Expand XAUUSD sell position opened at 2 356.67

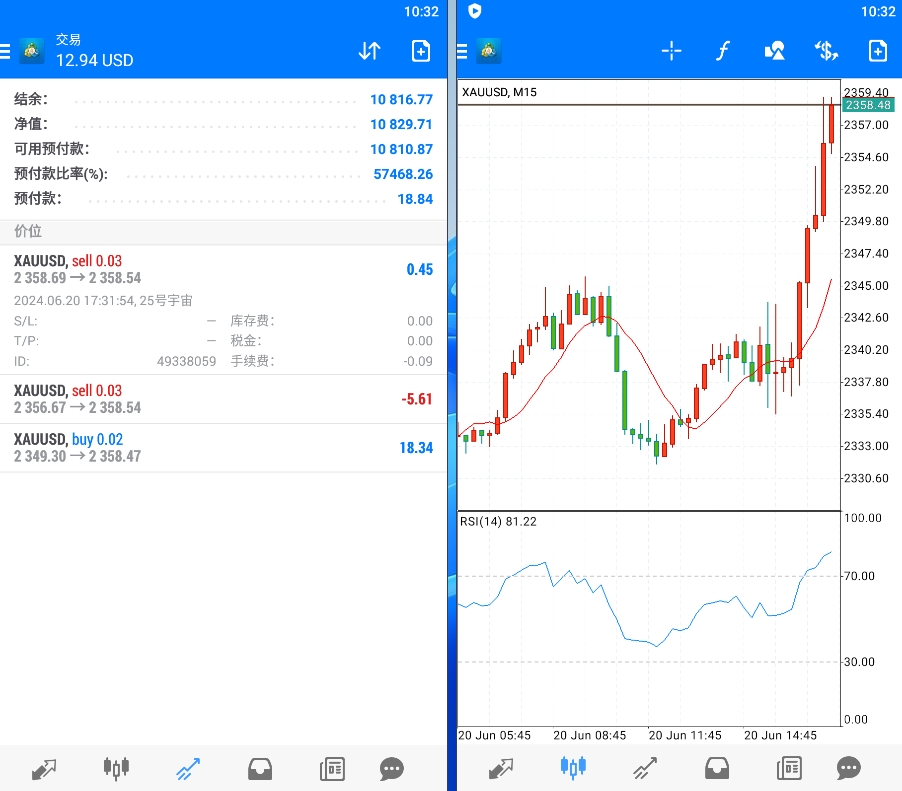tap(223, 399)
